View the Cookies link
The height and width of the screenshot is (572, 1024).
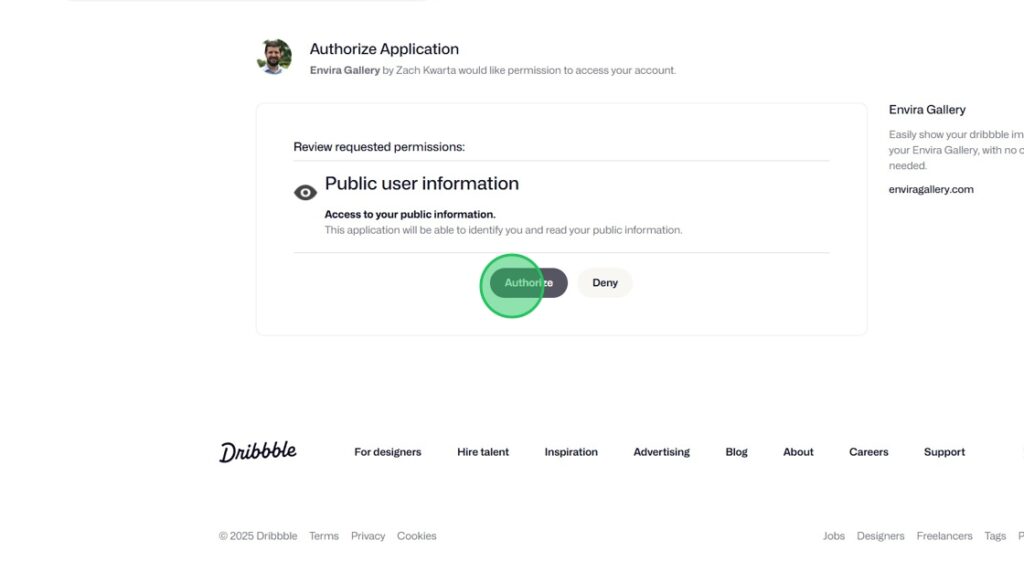point(416,536)
